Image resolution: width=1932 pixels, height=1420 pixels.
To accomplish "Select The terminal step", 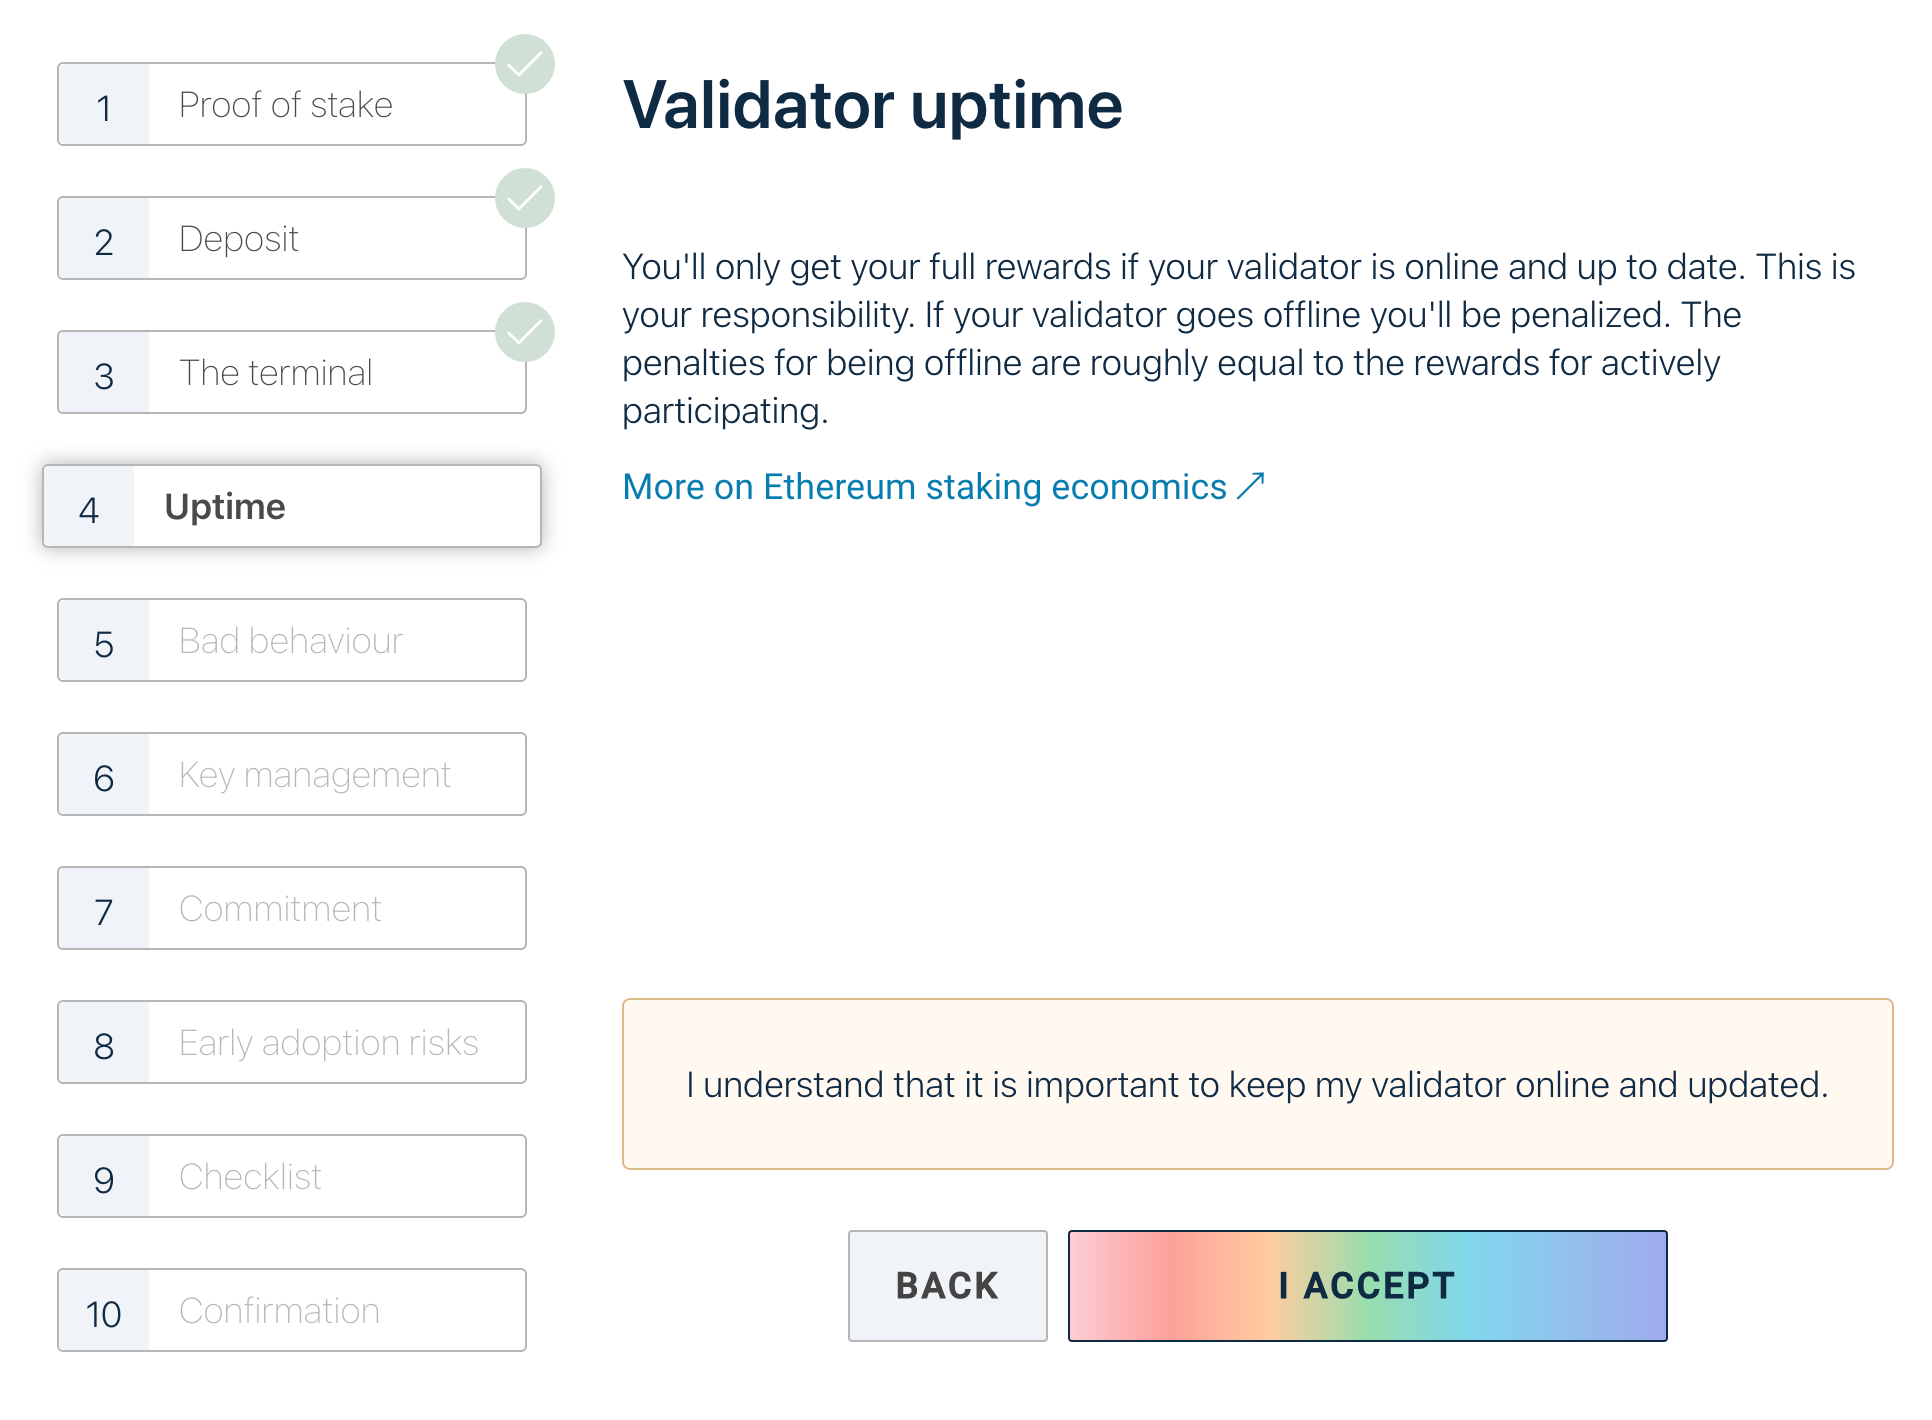I will coord(292,373).
